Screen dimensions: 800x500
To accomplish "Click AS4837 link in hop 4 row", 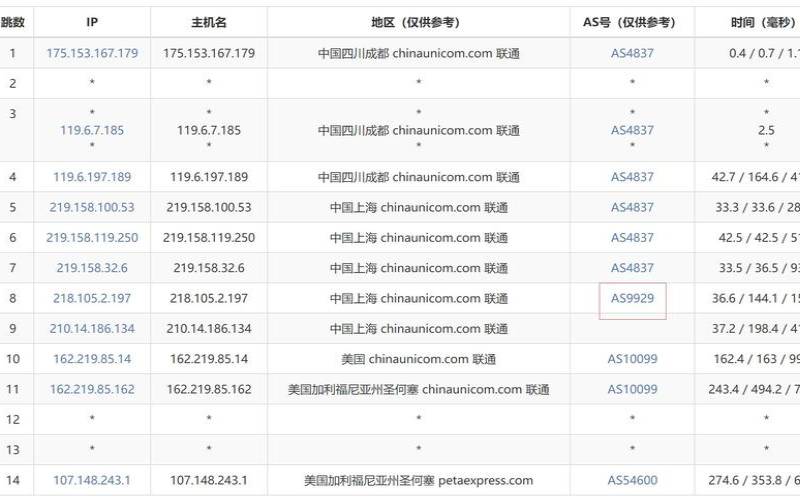I will coord(632,177).
